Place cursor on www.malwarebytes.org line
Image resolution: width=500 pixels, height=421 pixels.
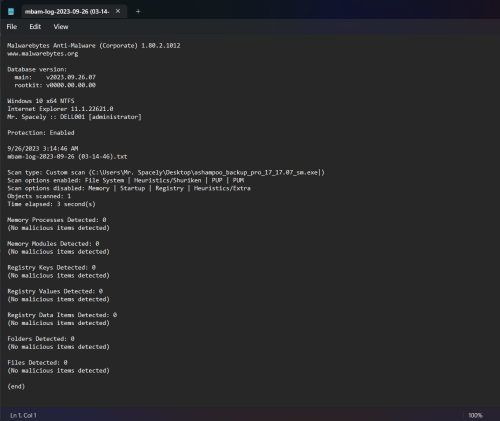click(x=43, y=54)
